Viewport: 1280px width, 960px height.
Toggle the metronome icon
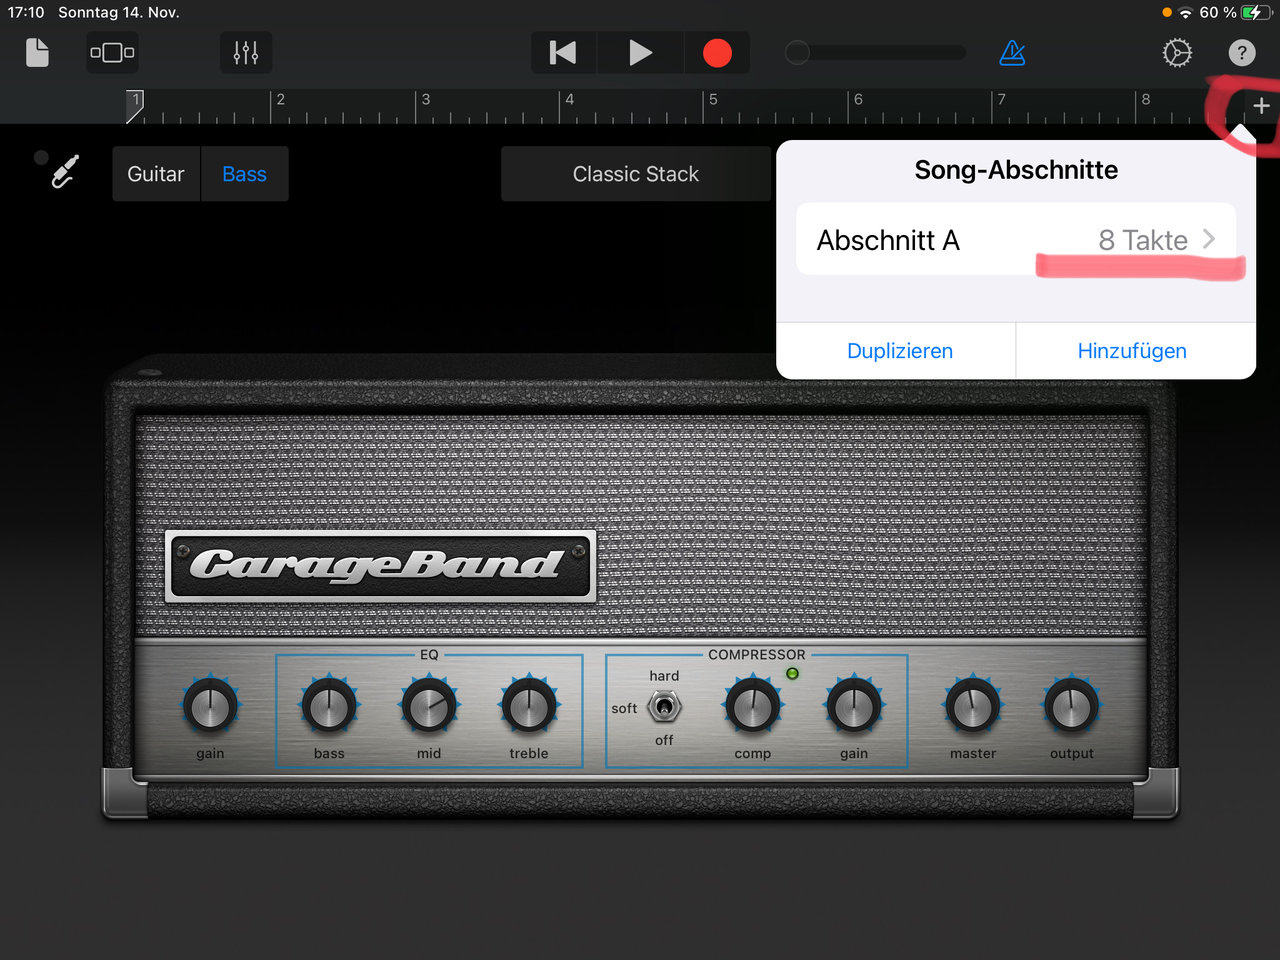(1012, 53)
